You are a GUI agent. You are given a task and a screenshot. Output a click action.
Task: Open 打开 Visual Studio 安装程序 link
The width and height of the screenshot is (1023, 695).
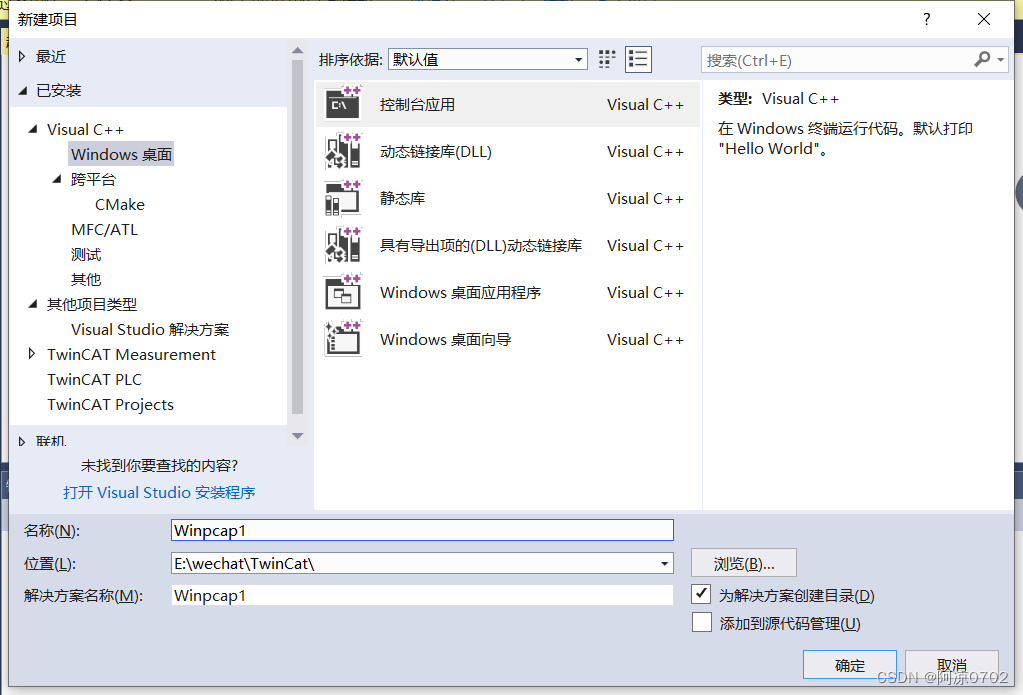(x=159, y=492)
